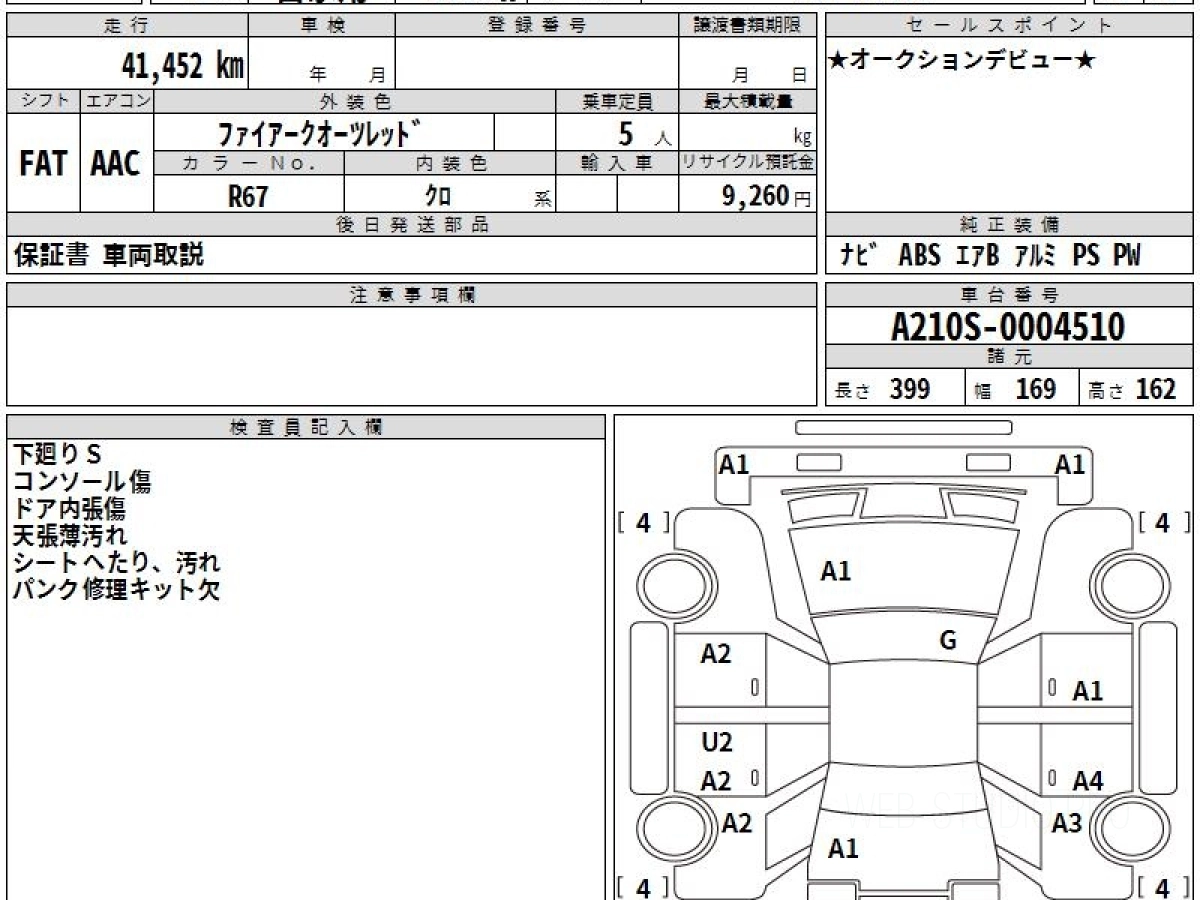Click the ★オークションデビュー★ sales point
1200x900 pixels.
962,61
